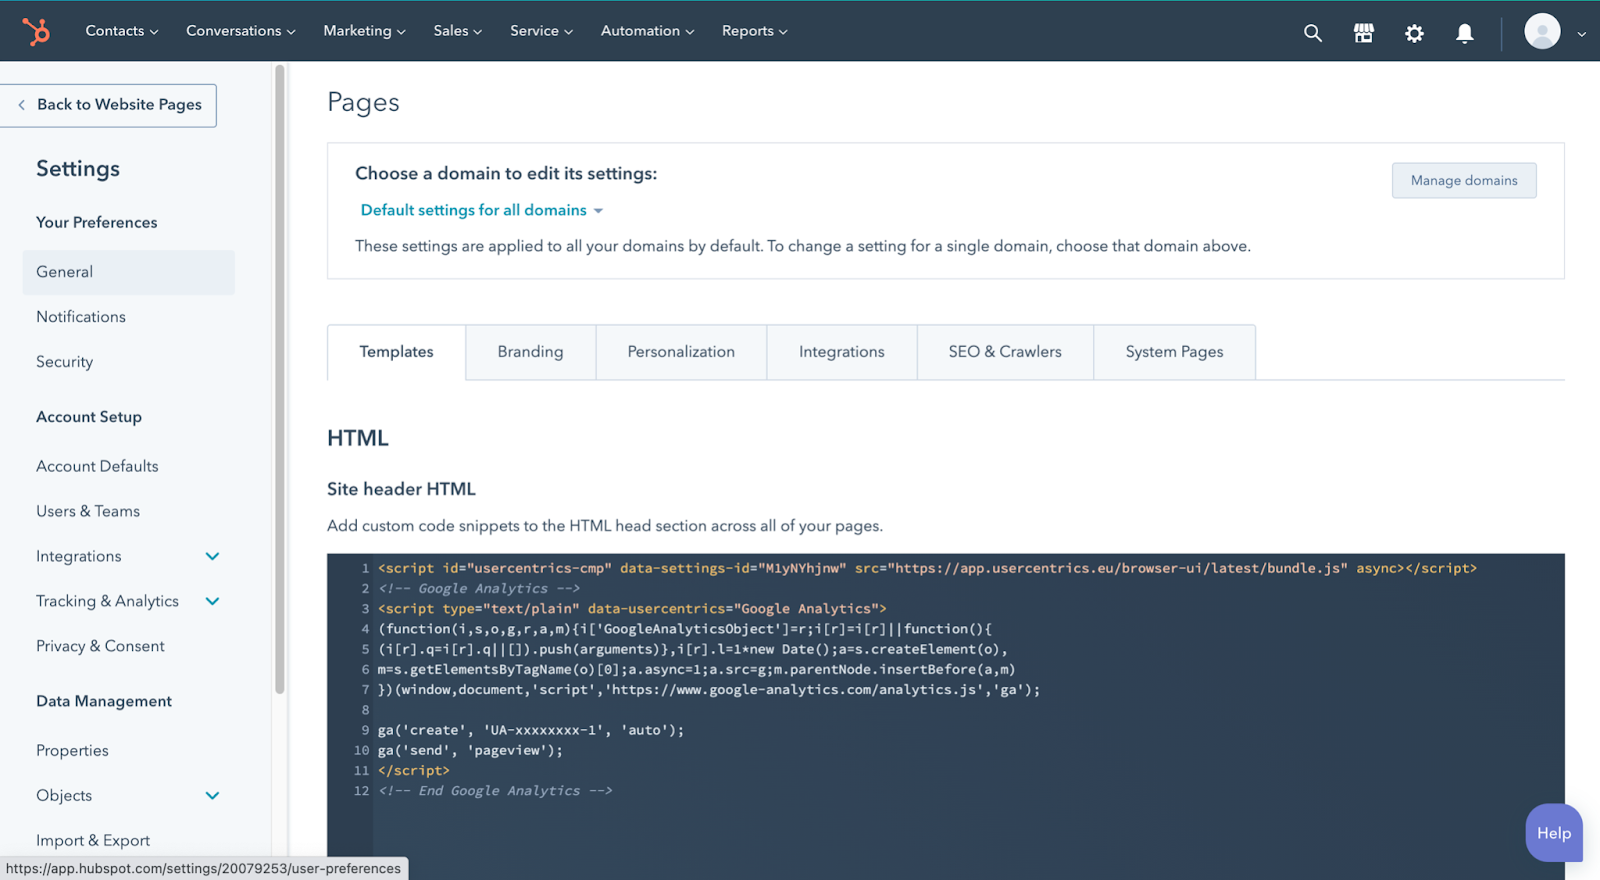Click the HubSpot sprocket logo
Viewport: 1600px width, 880px height.
pos(36,32)
